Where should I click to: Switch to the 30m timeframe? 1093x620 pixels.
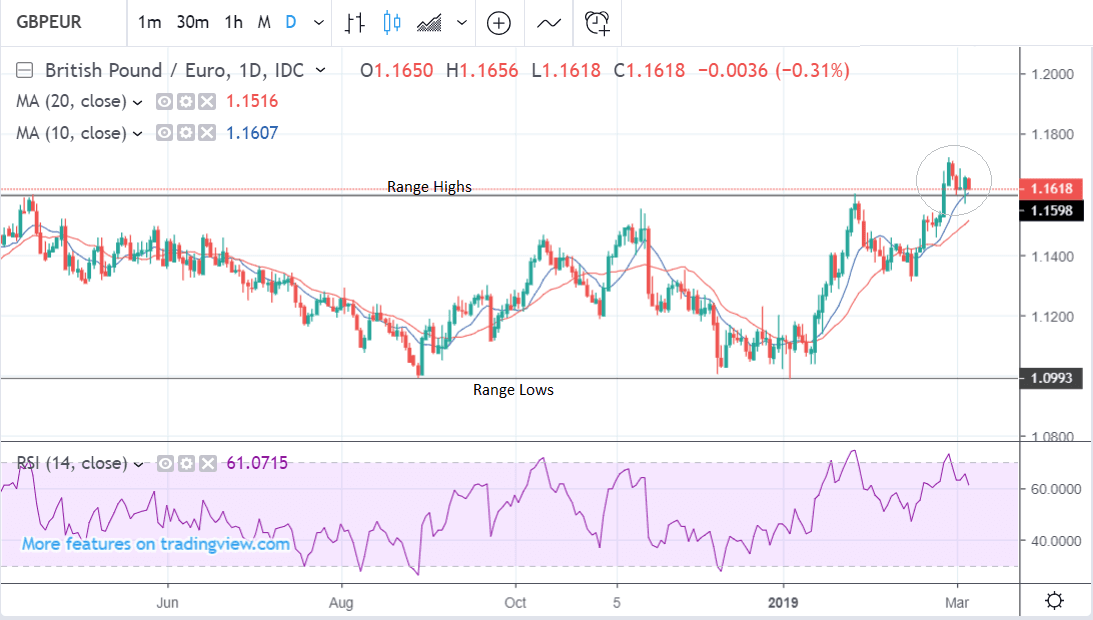click(192, 22)
